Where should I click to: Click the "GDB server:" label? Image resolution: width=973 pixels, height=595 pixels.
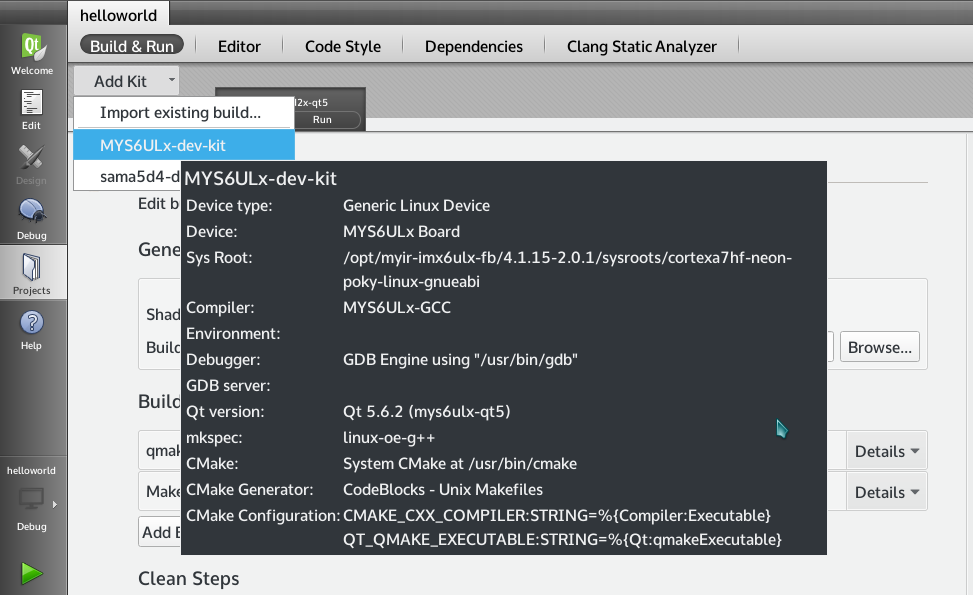coord(228,385)
